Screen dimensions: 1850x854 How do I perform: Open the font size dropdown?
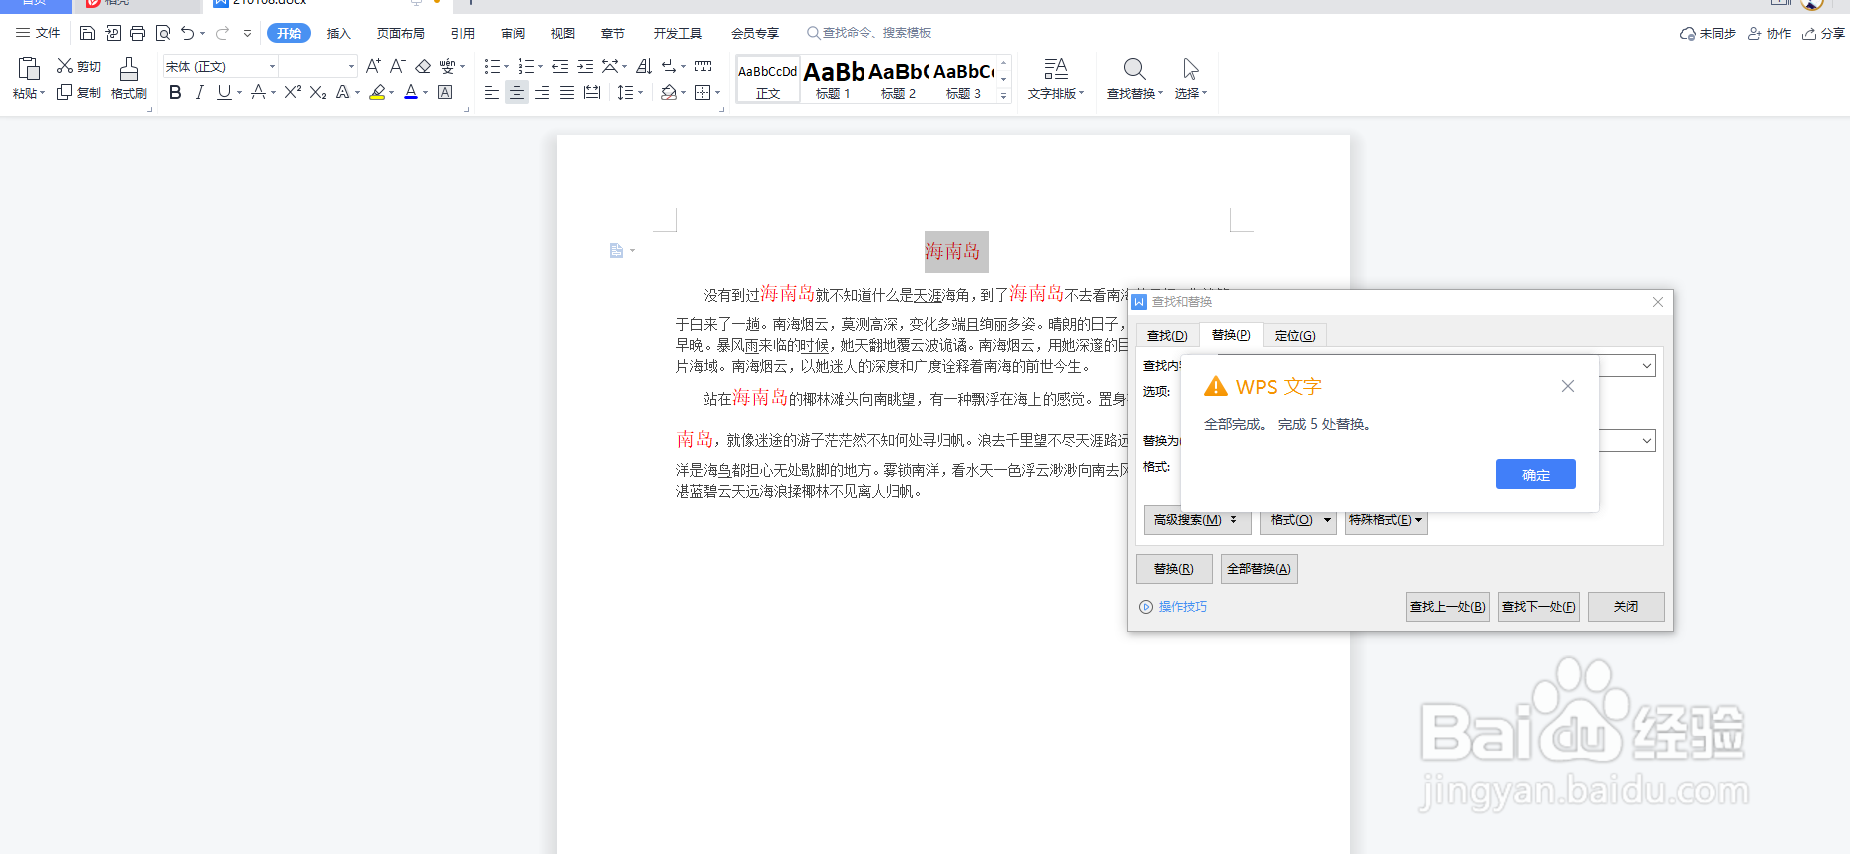351,66
